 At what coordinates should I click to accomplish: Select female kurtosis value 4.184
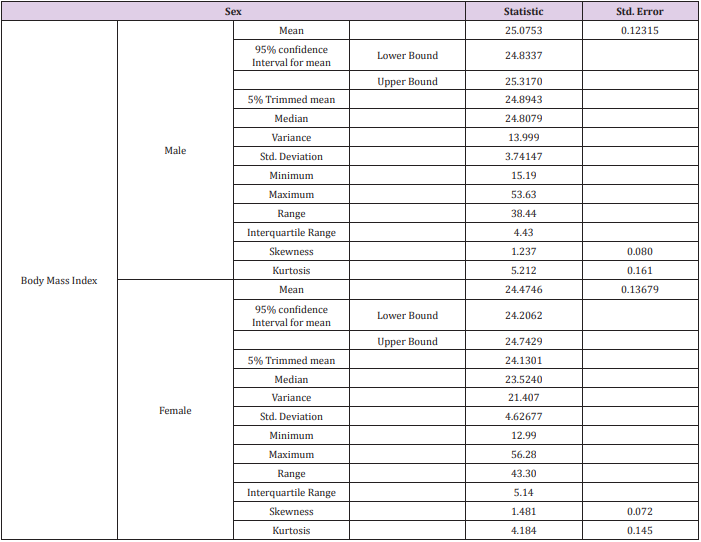(x=524, y=530)
